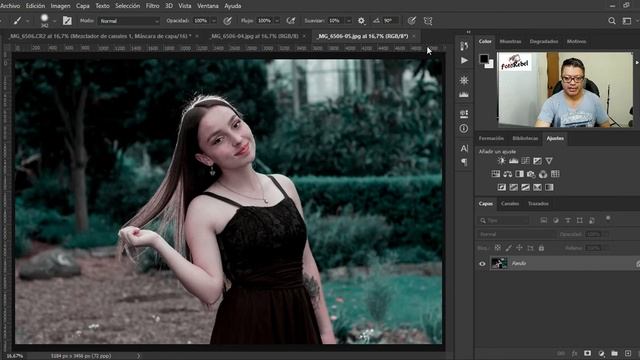640x360 pixels.
Task: Toggle type layer filter in Capas
Action: click(568, 220)
